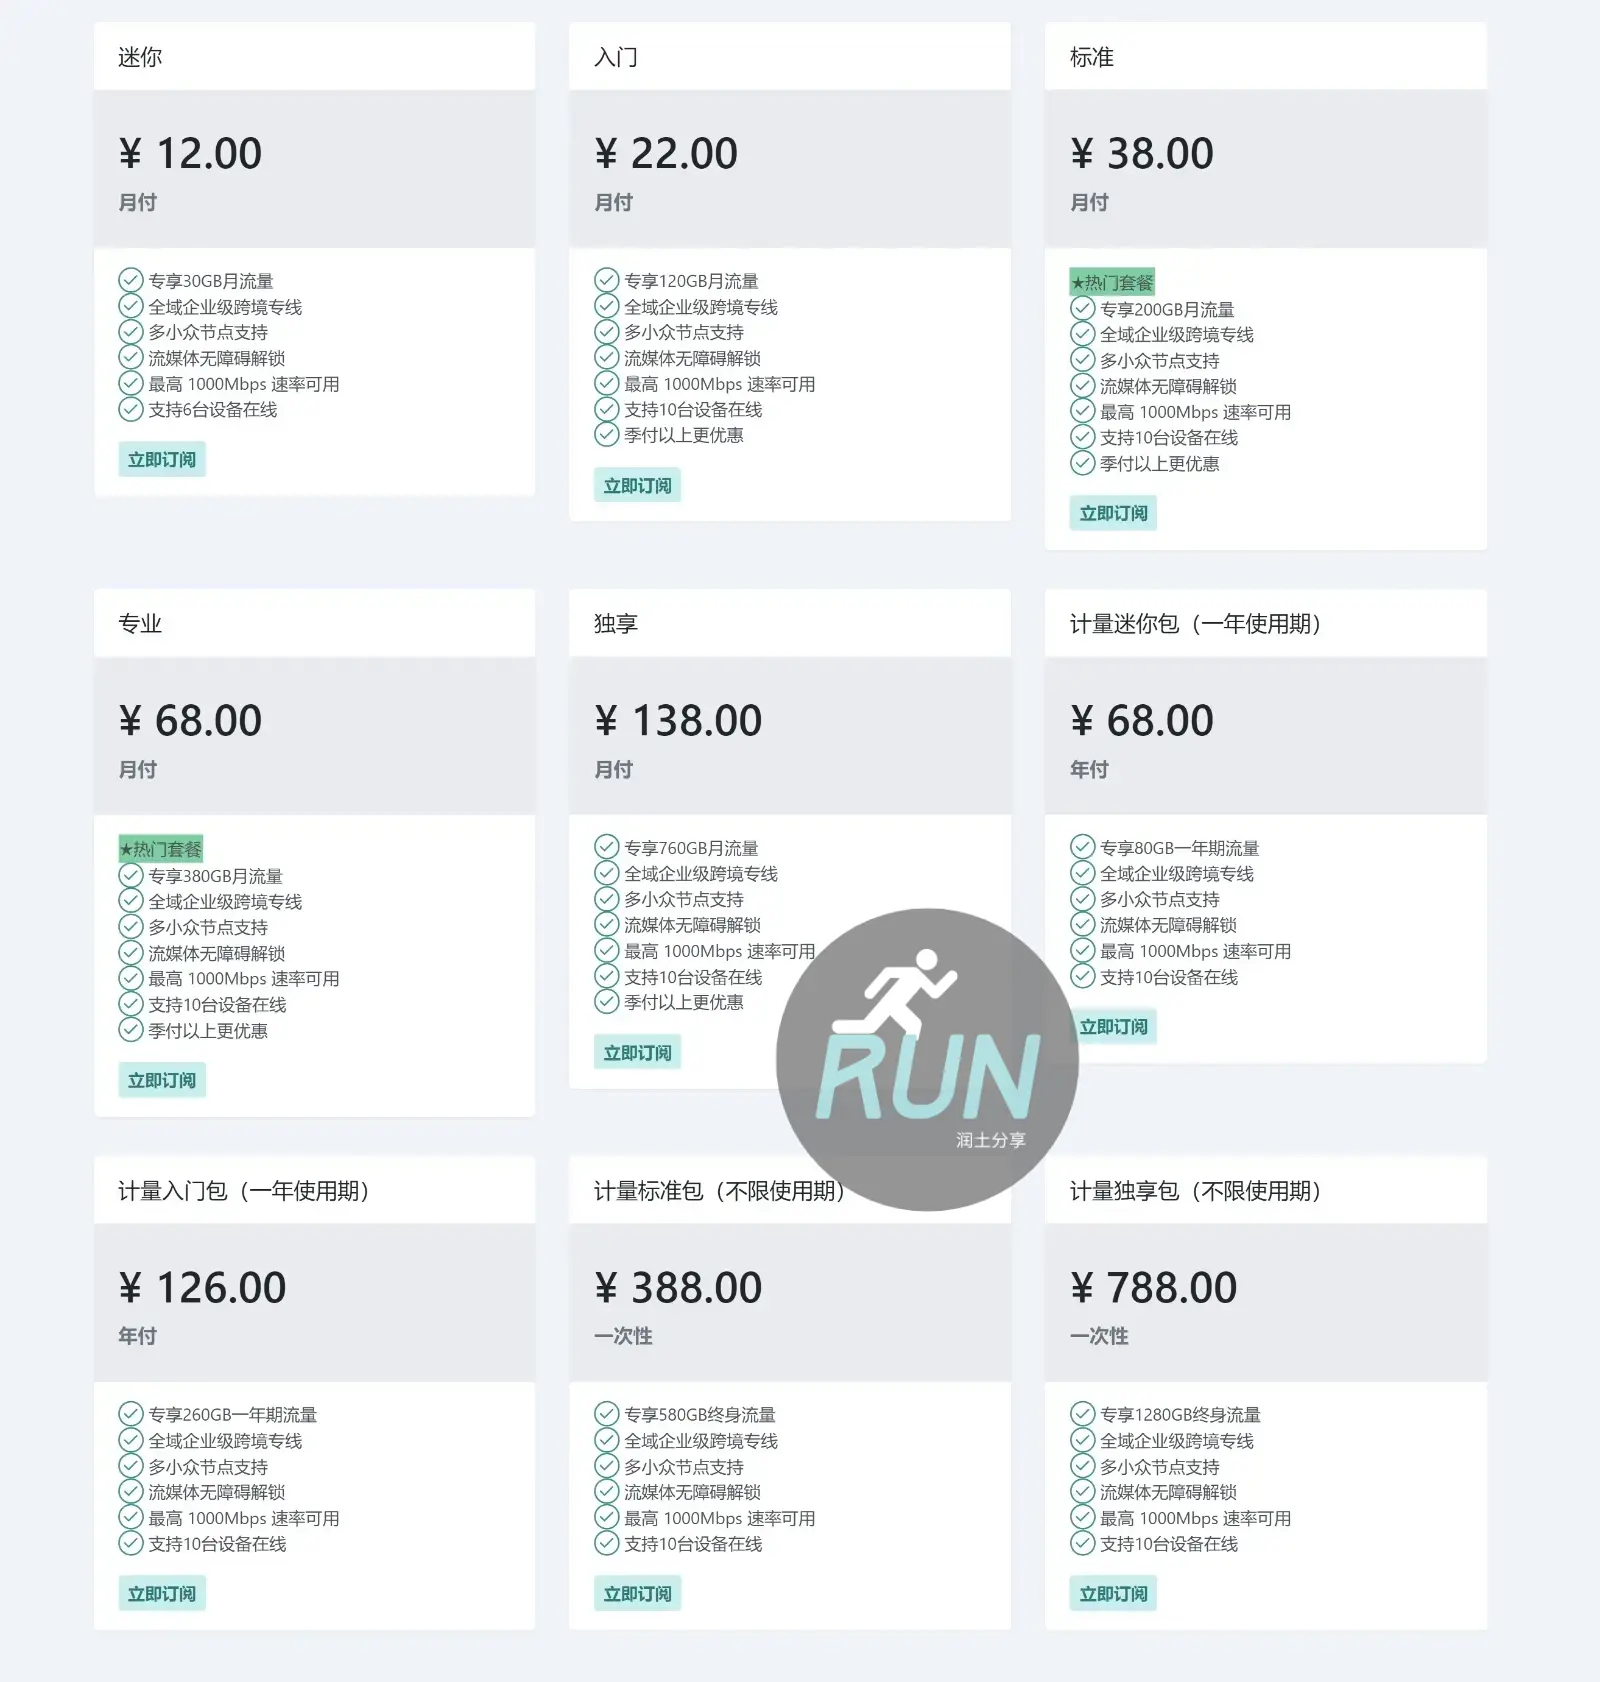Click check icon next to 专享260GB一年期流量
The height and width of the screenshot is (1682, 1600).
[131, 1414]
